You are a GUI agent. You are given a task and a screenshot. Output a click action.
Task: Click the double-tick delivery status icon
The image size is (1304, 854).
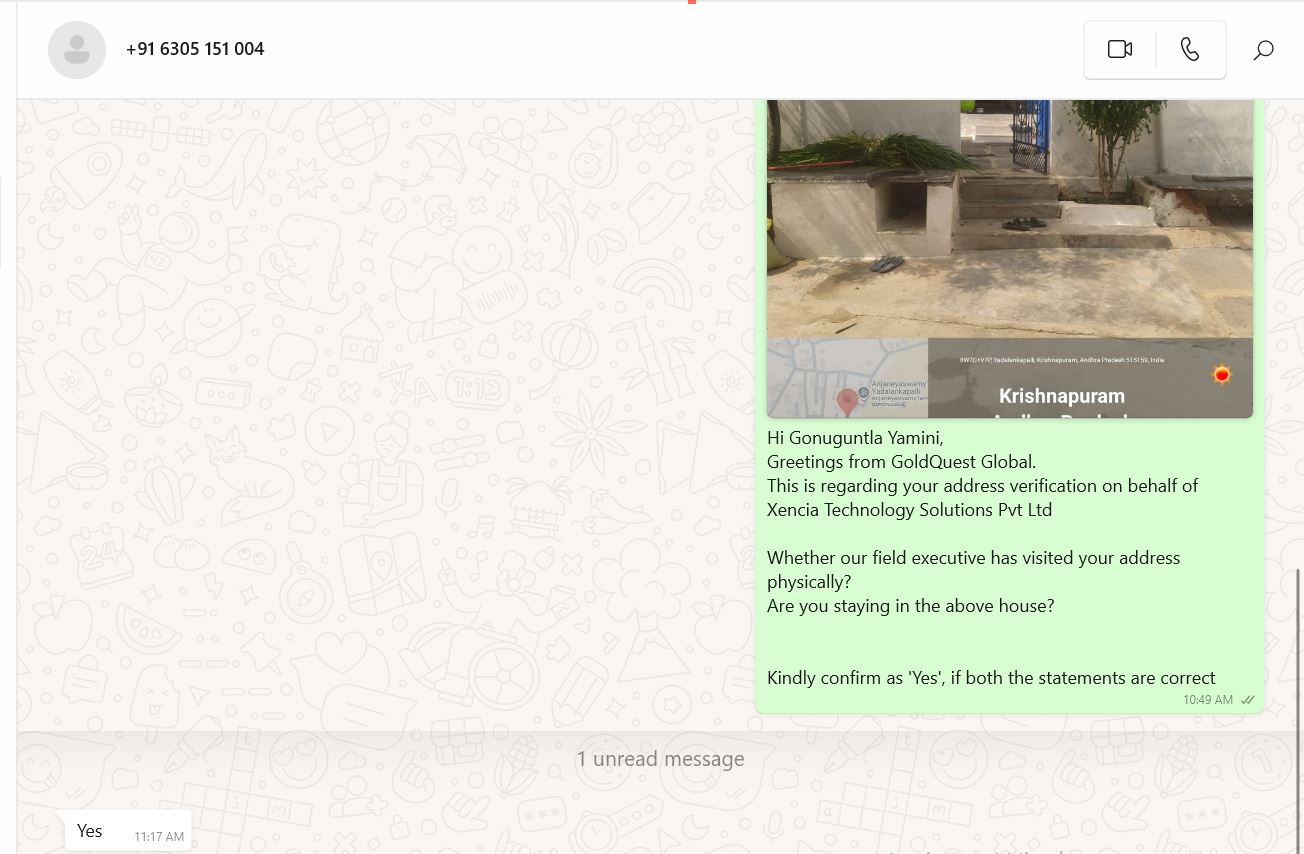click(x=1247, y=700)
